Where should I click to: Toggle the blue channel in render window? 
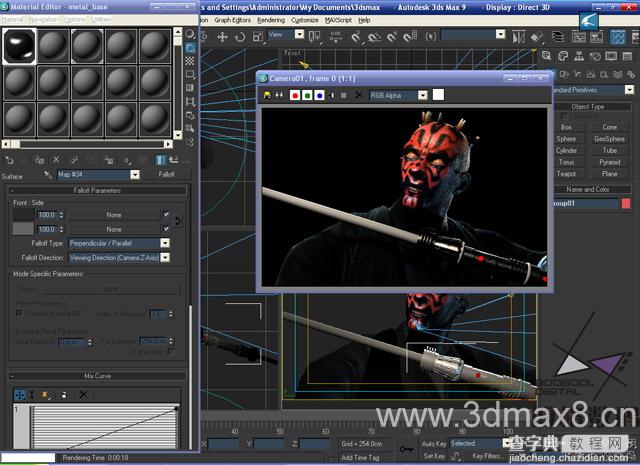pos(320,95)
